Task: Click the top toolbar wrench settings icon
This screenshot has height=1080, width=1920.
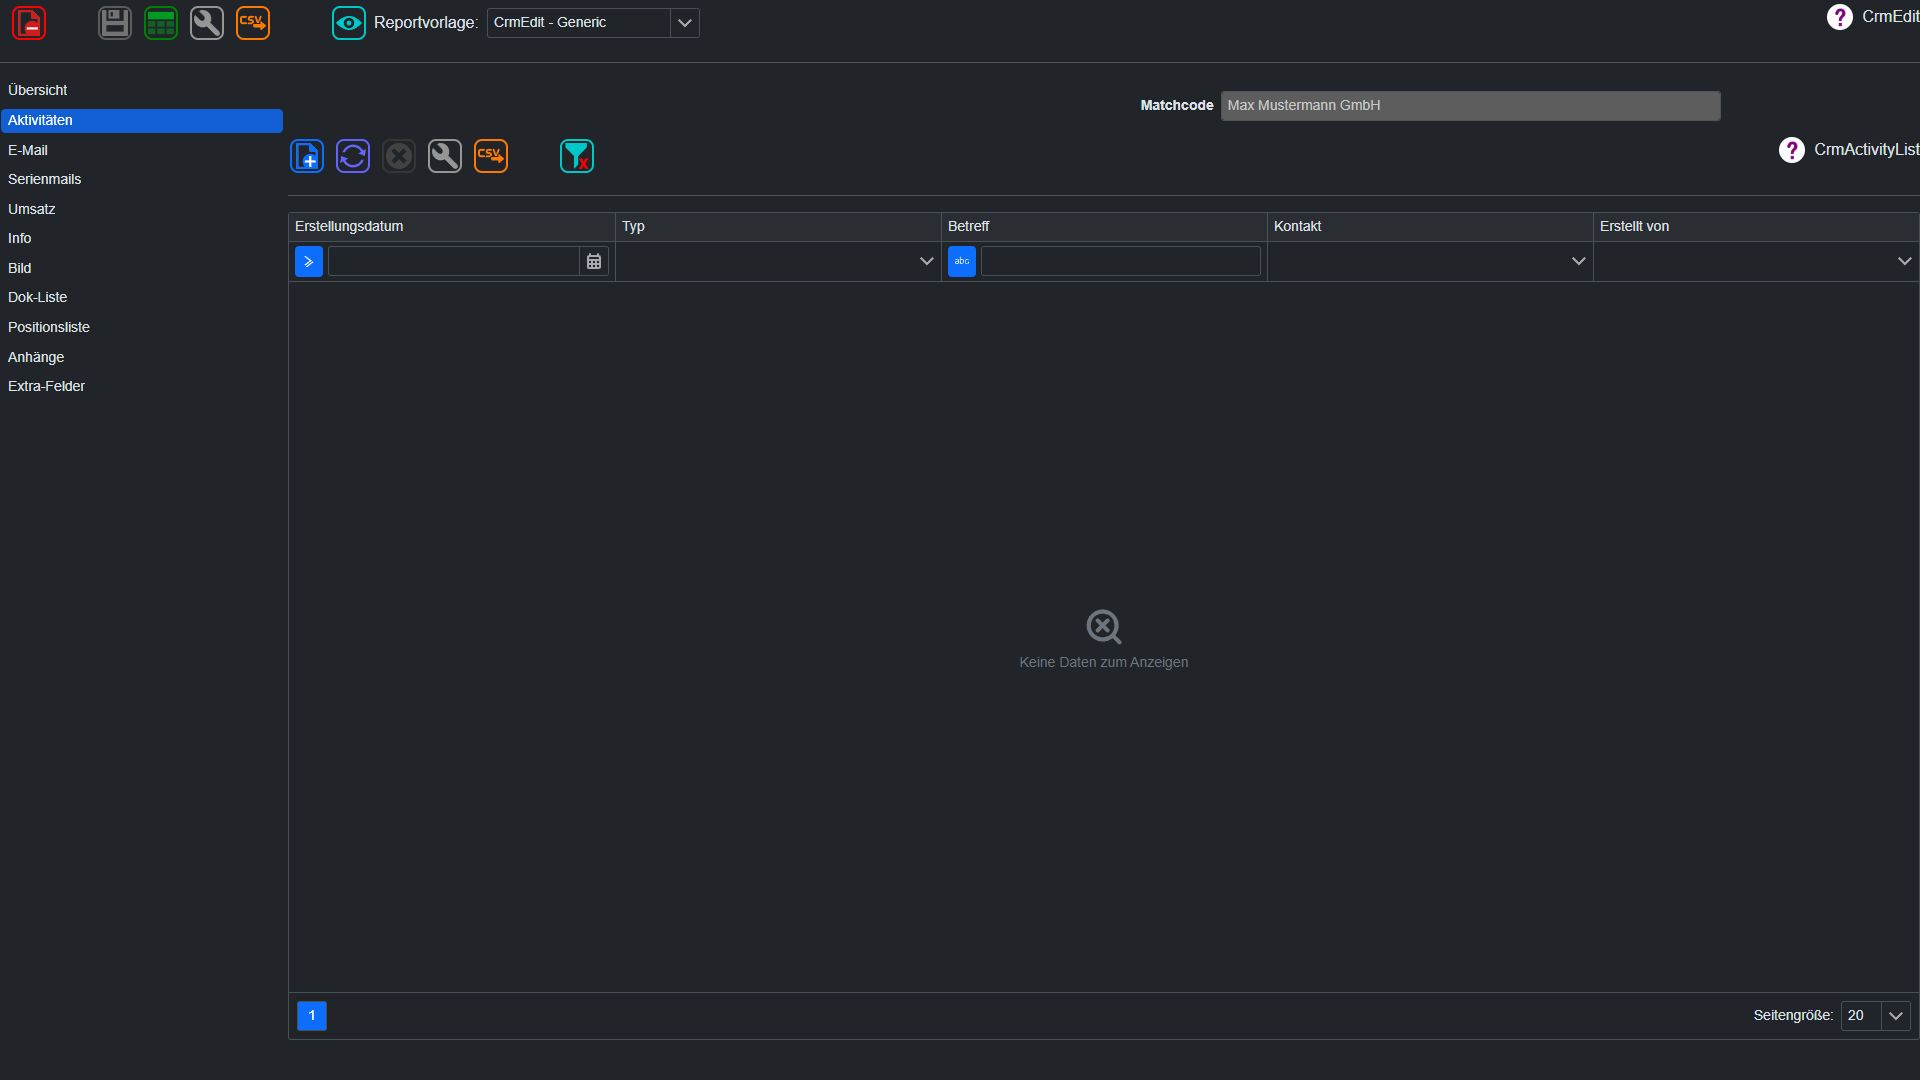Action: click(x=207, y=23)
